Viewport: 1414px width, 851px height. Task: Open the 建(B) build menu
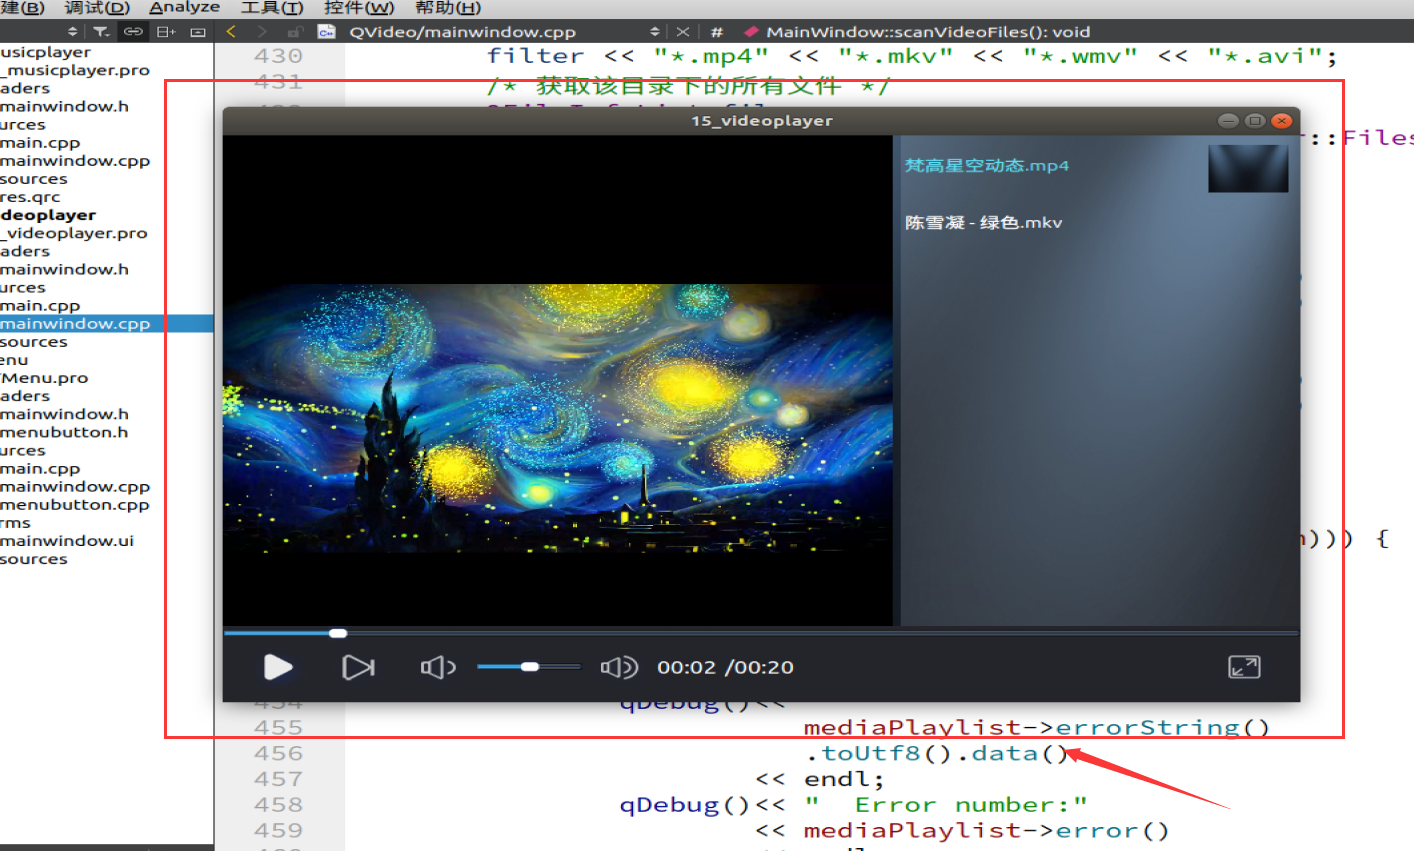(x=23, y=7)
